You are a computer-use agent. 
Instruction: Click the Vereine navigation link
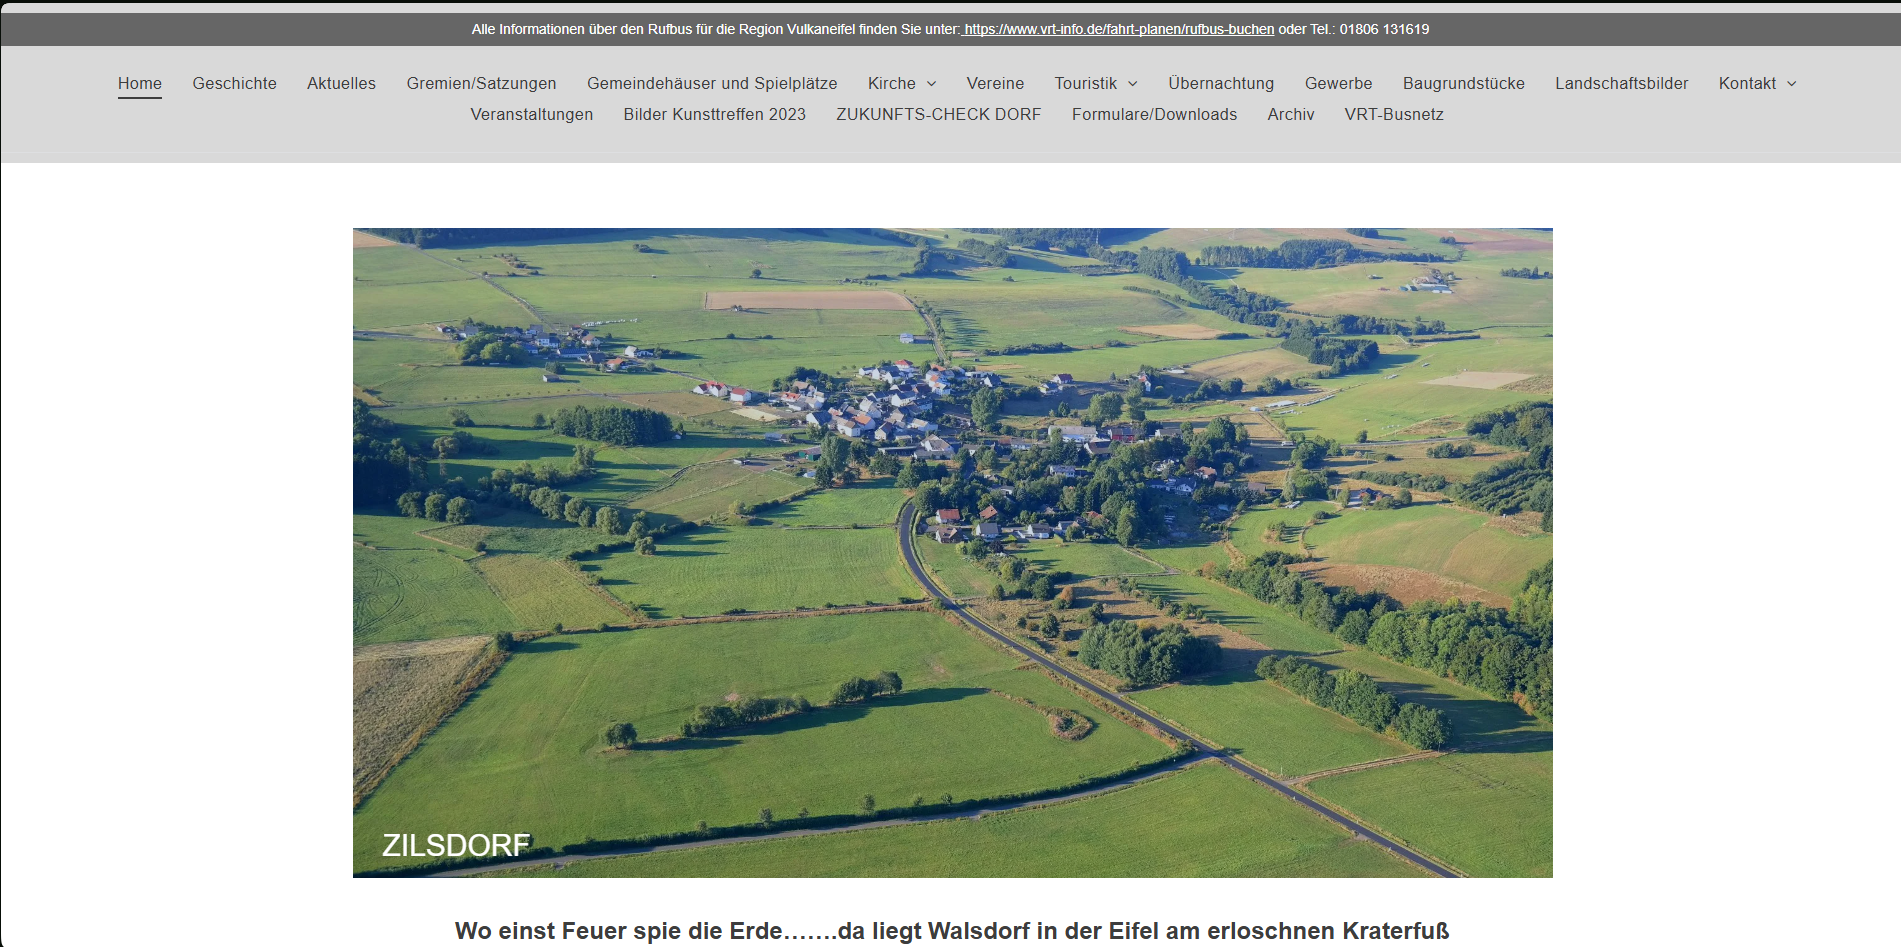click(x=995, y=84)
